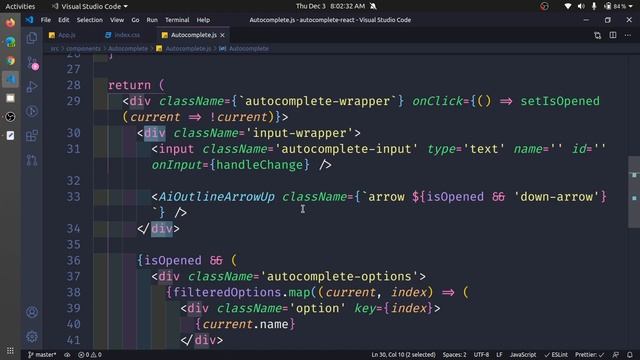Click 'setIsOpened' on line 29
This screenshot has width=640, height=360.
coord(560,101)
